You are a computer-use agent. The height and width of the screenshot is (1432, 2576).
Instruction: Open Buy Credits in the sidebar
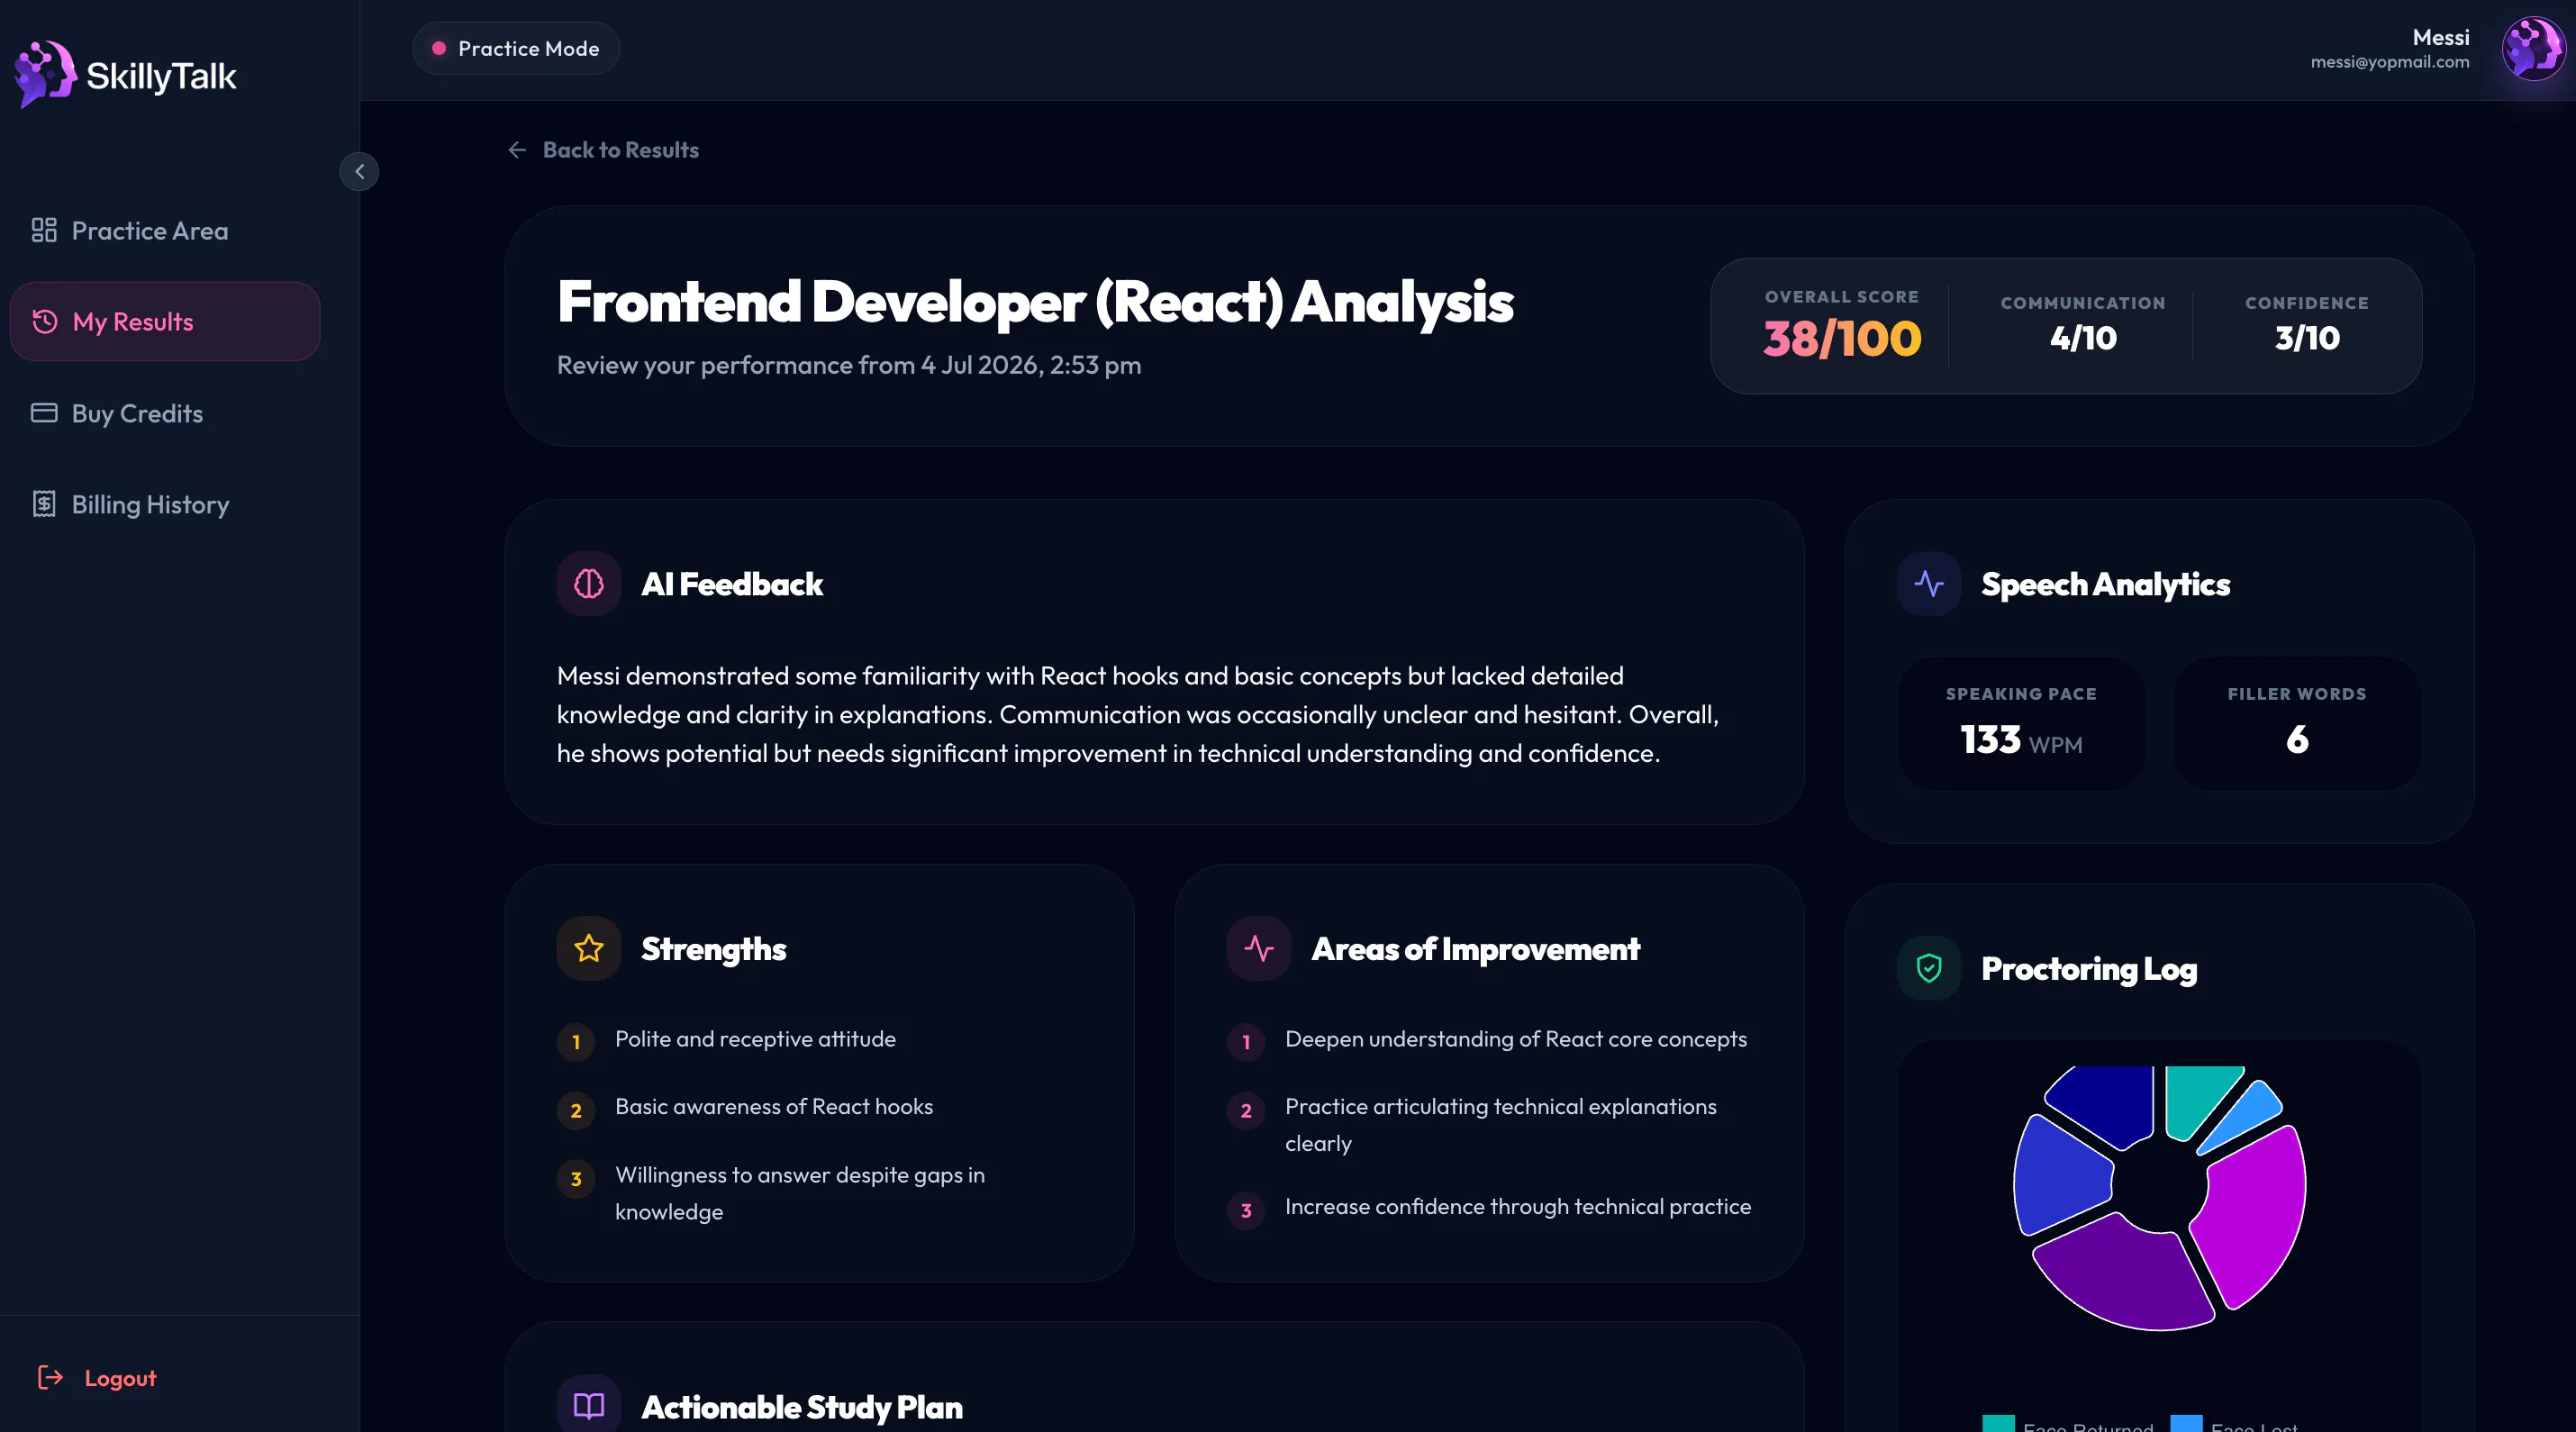(x=165, y=413)
